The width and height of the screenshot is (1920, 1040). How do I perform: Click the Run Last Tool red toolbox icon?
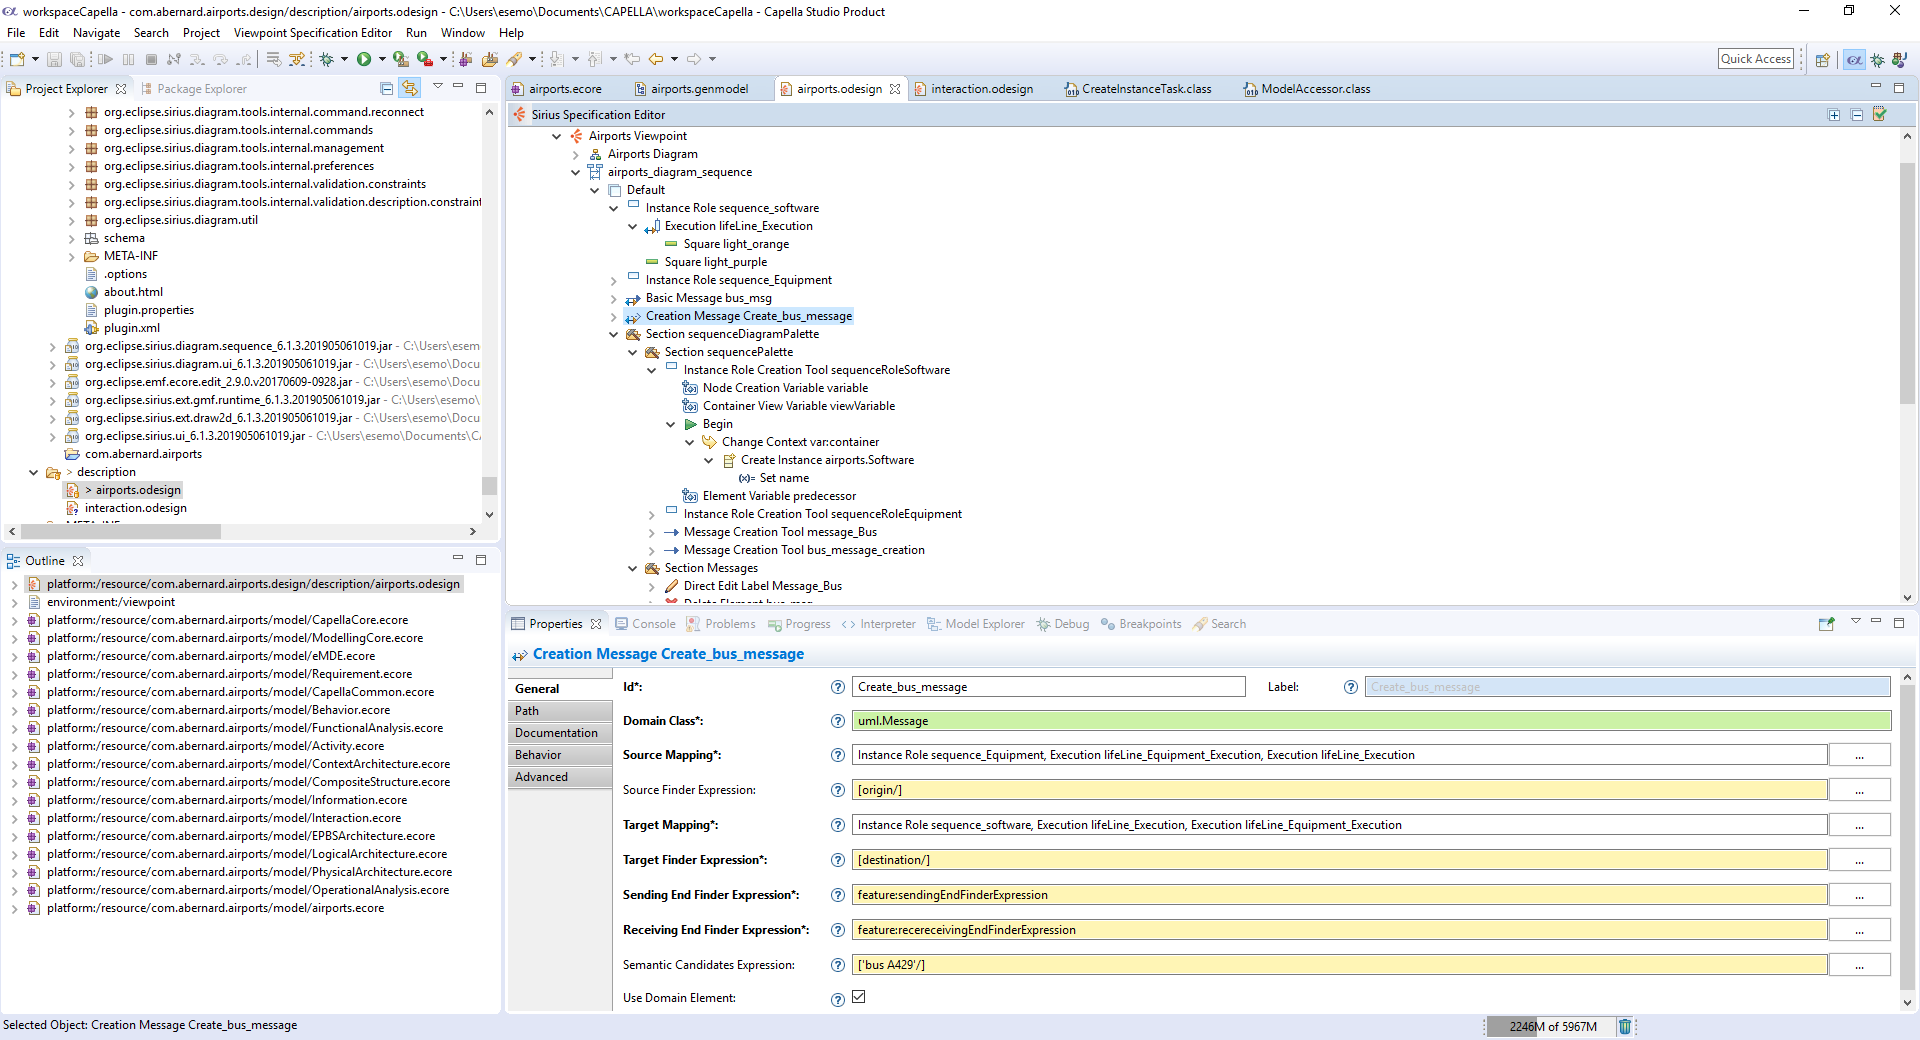pyautogui.click(x=424, y=60)
